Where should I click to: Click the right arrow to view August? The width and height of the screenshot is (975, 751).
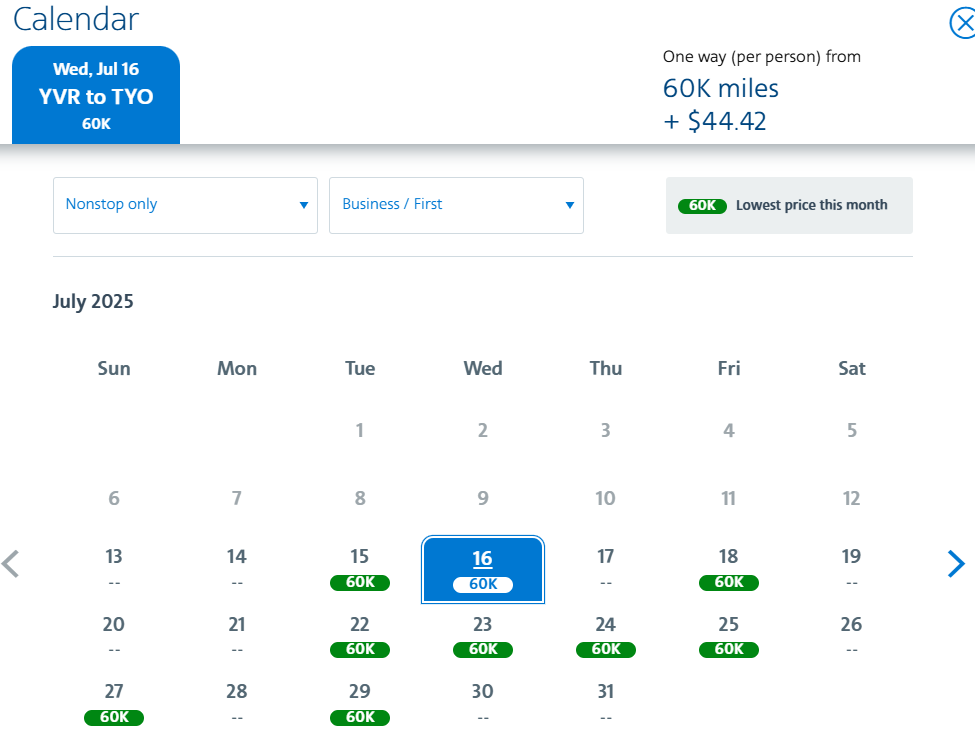coord(956,564)
